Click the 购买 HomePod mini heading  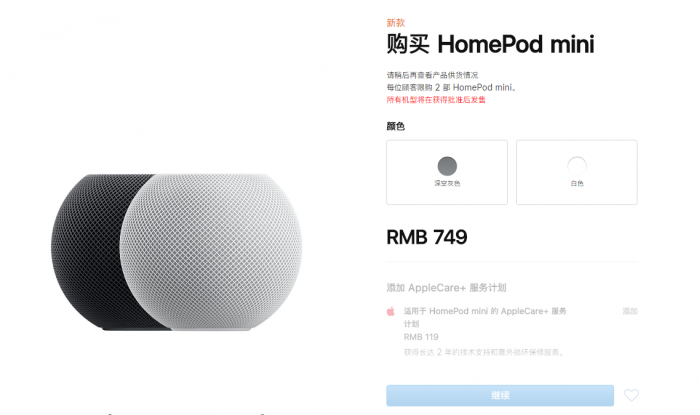tap(490, 44)
